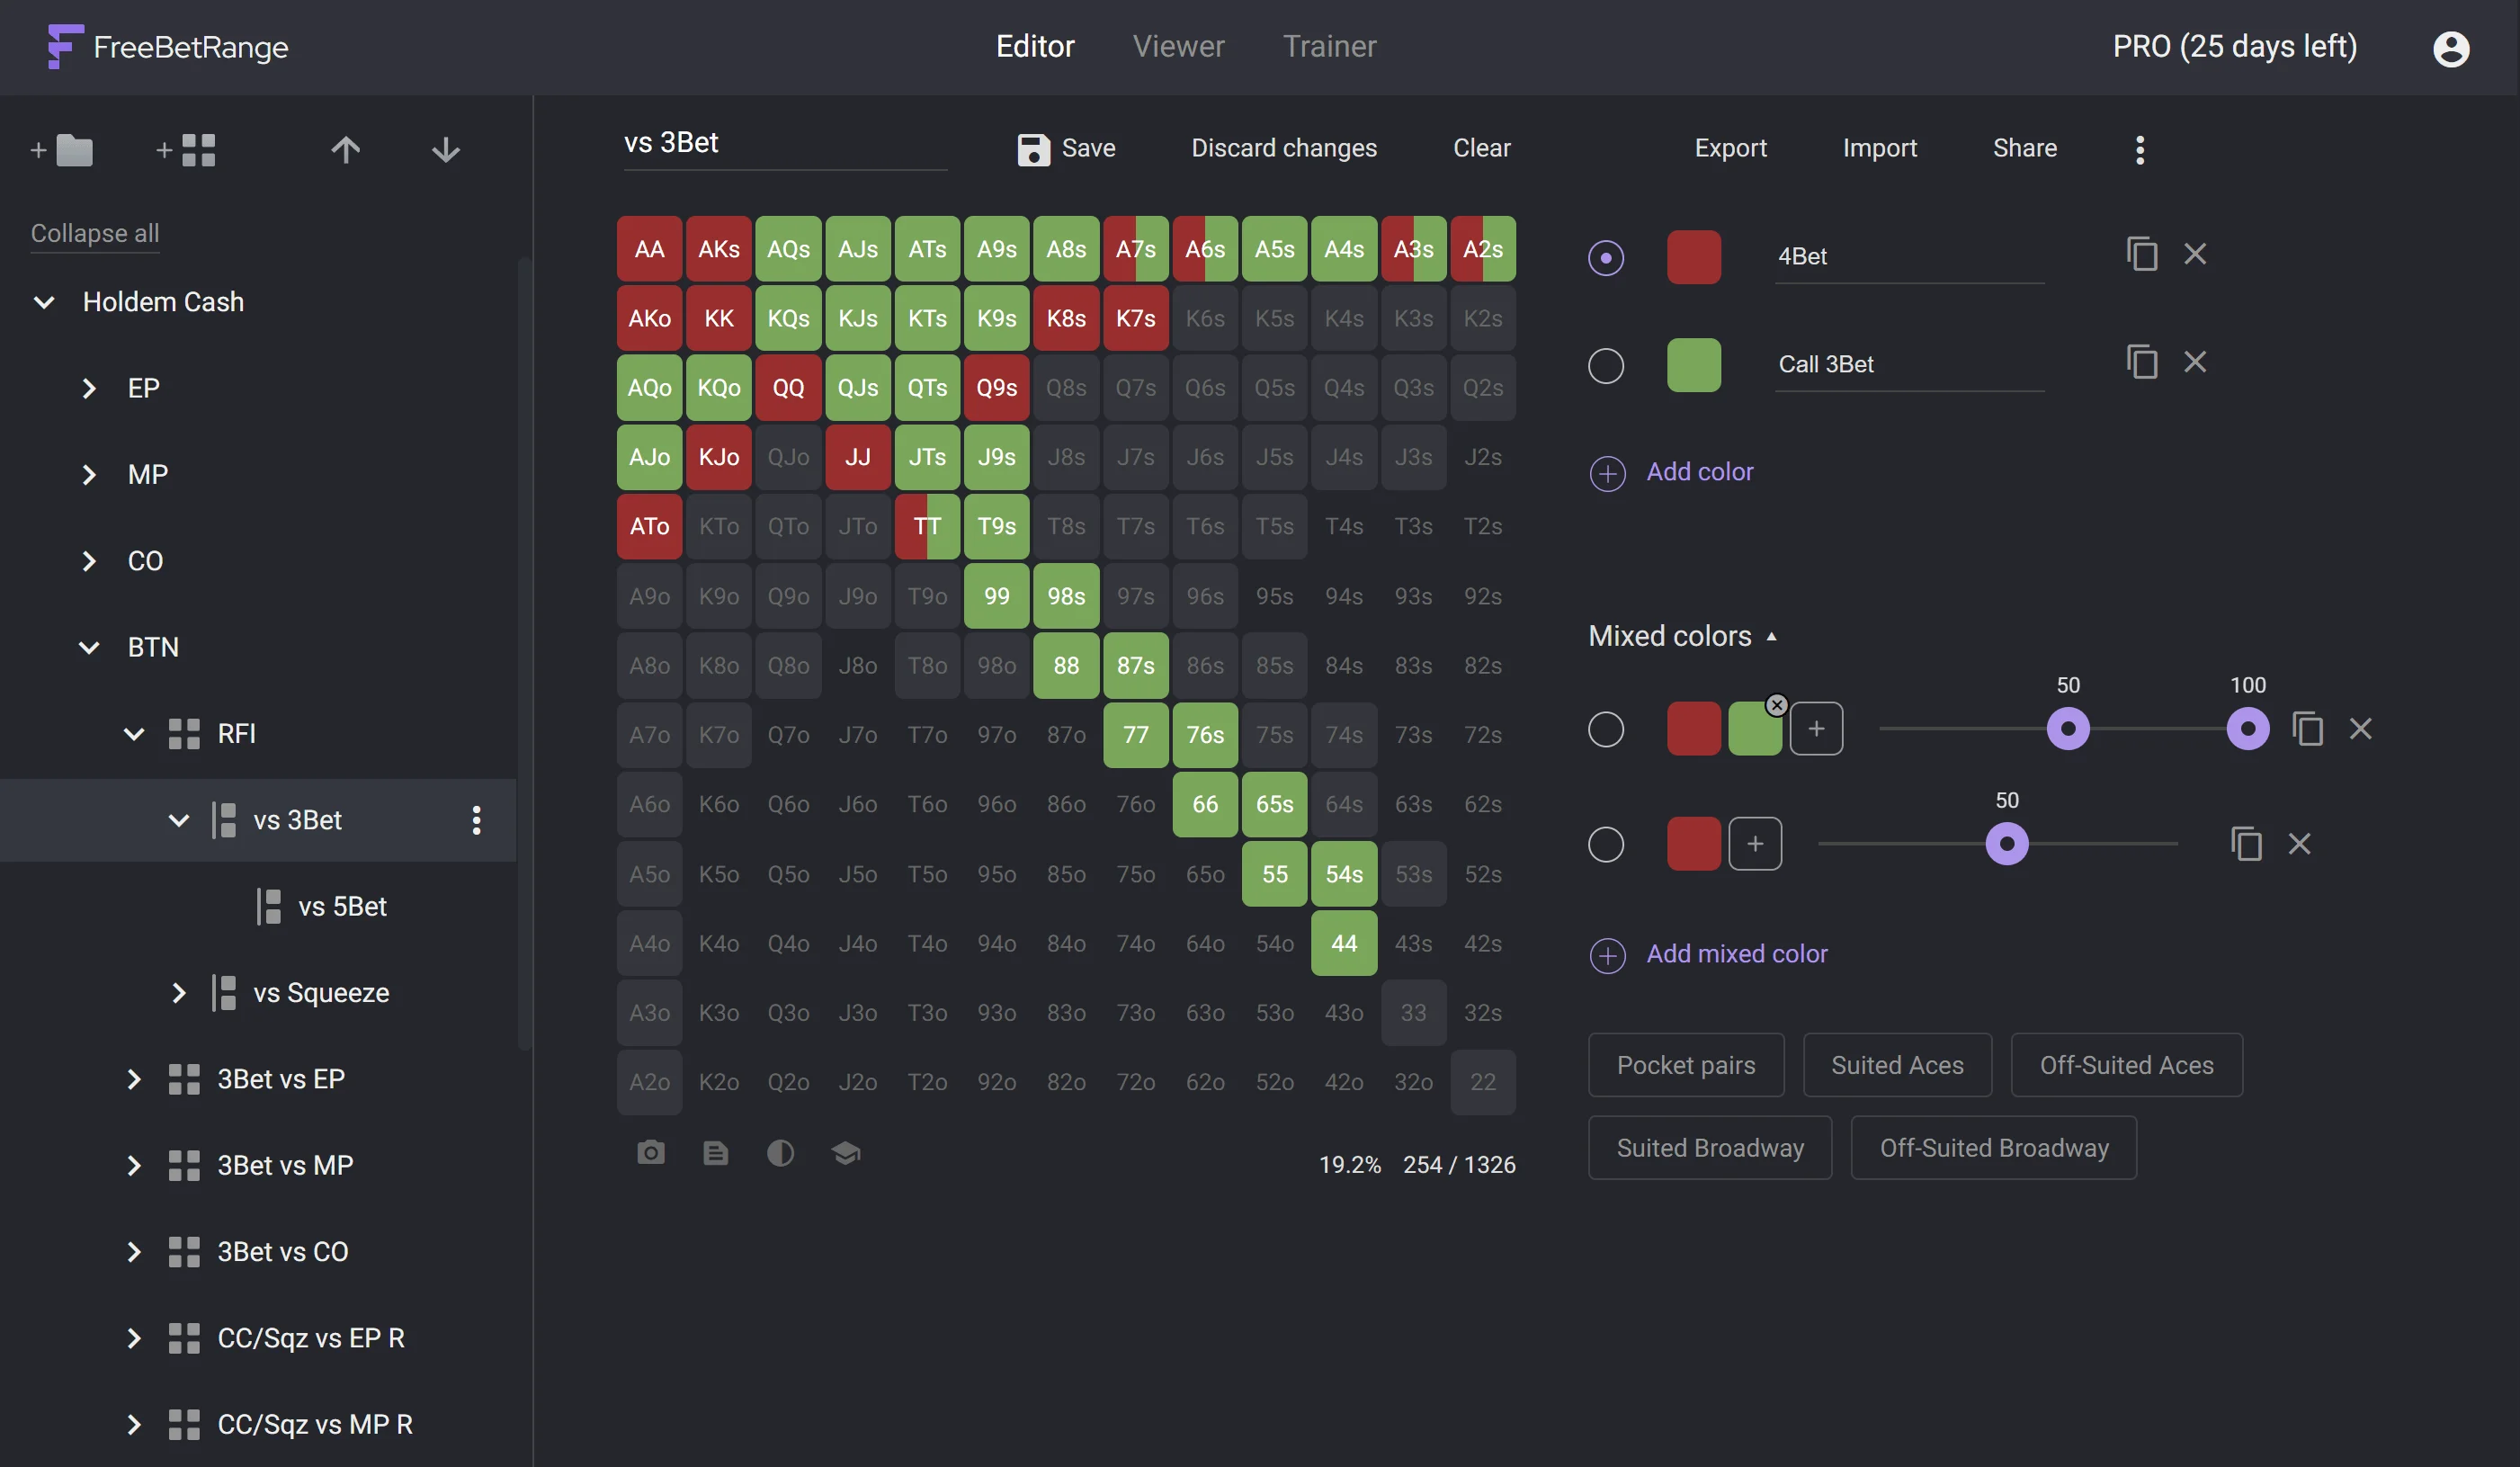Switch to the Viewer tab
The image size is (2520, 1467).
click(1179, 46)
